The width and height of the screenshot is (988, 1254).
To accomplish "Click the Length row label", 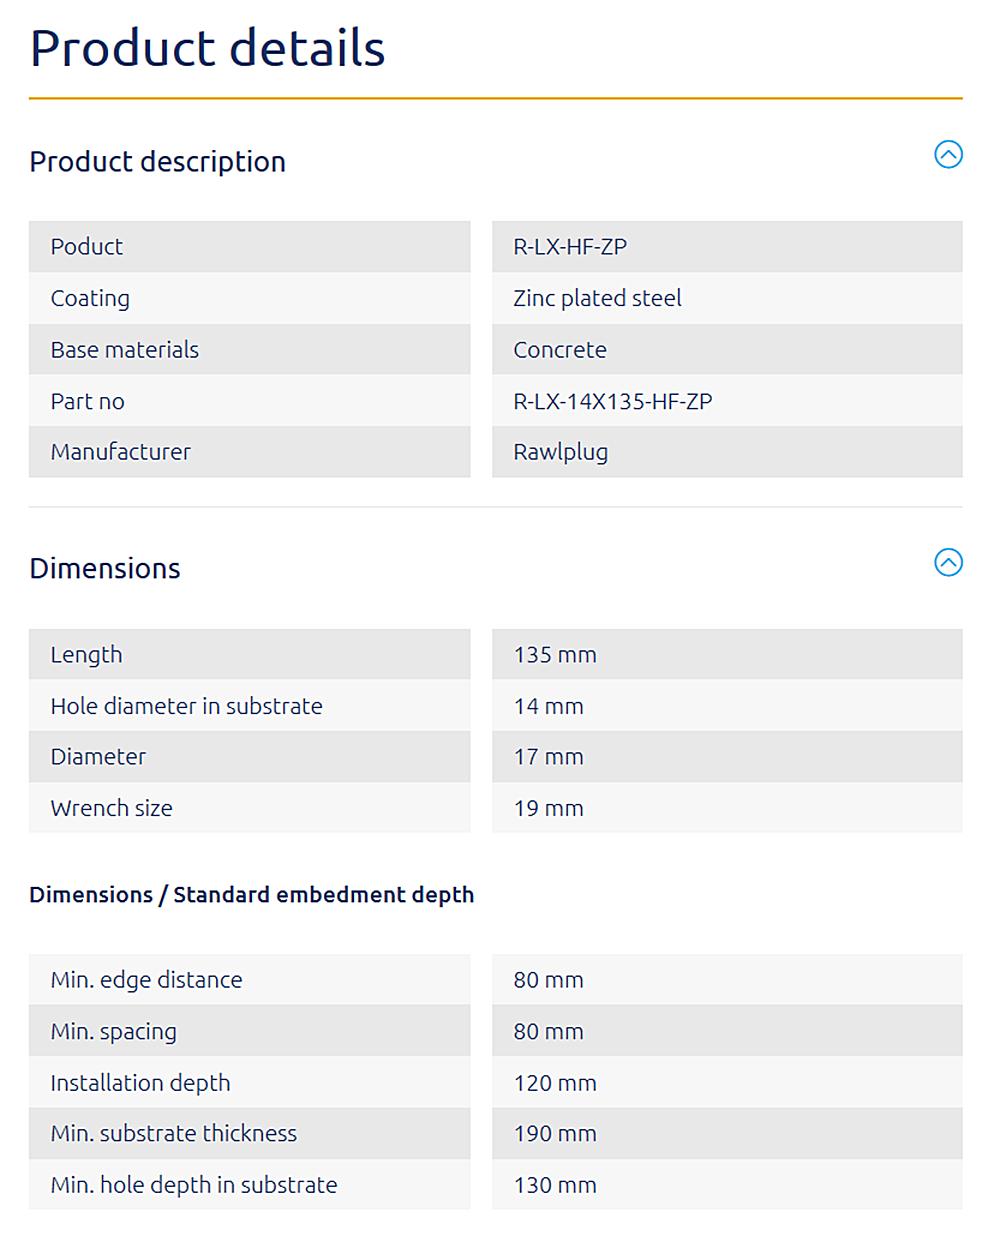I will [x=86, y=655].
